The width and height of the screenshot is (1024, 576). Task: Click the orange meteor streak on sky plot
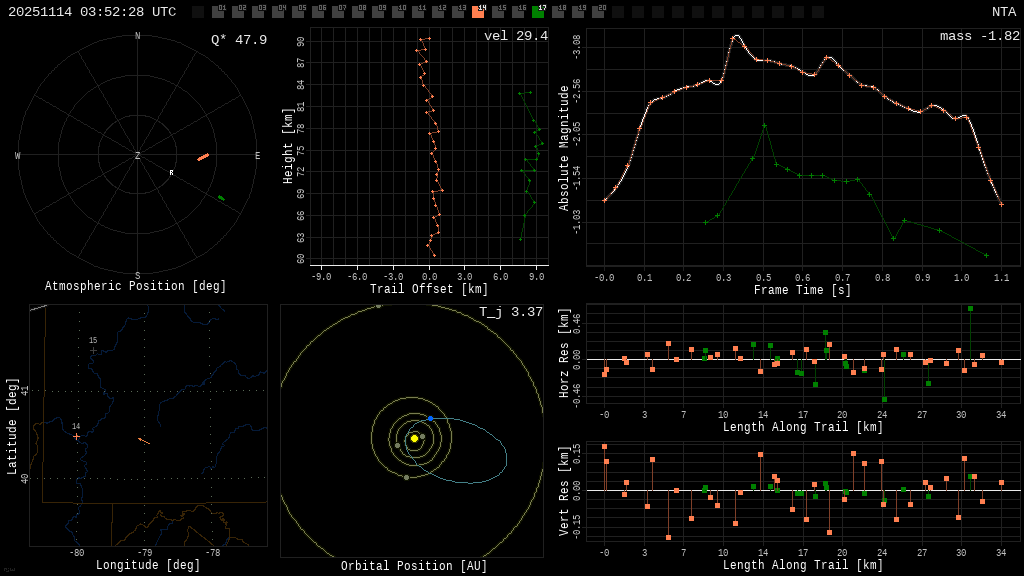click(x=203, y=157)
